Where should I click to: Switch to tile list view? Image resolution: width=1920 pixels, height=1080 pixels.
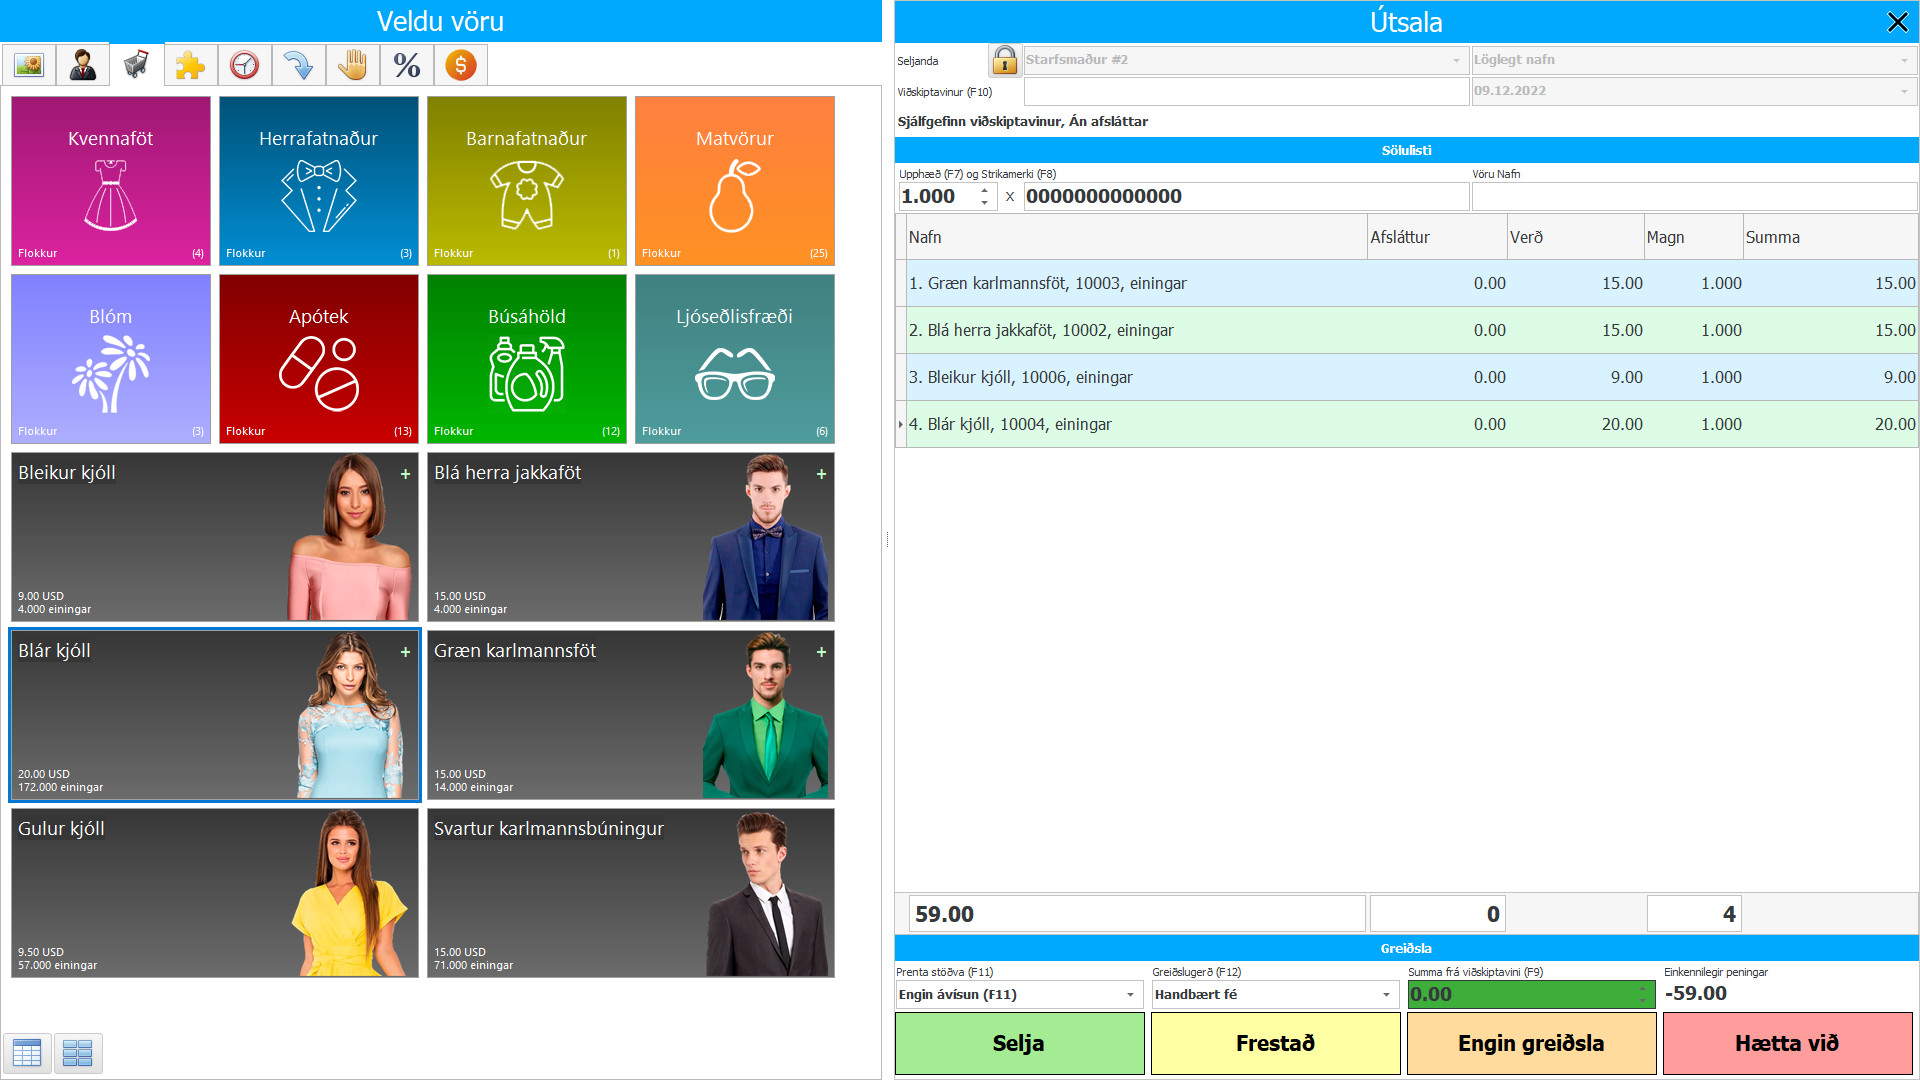point(78,1053)
